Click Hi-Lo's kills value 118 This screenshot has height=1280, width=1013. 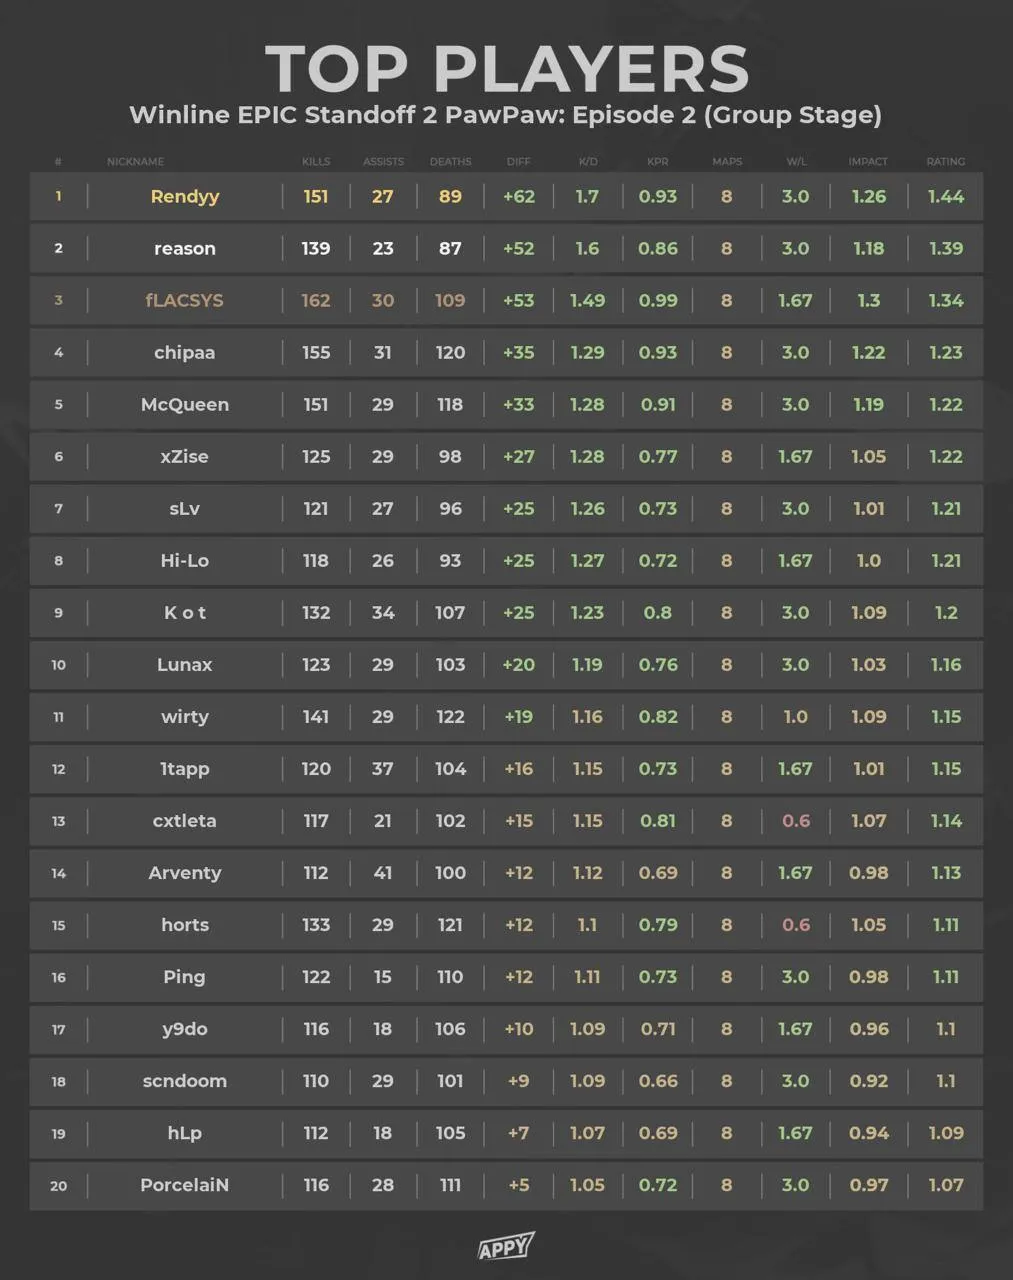[x=316, y=561]
